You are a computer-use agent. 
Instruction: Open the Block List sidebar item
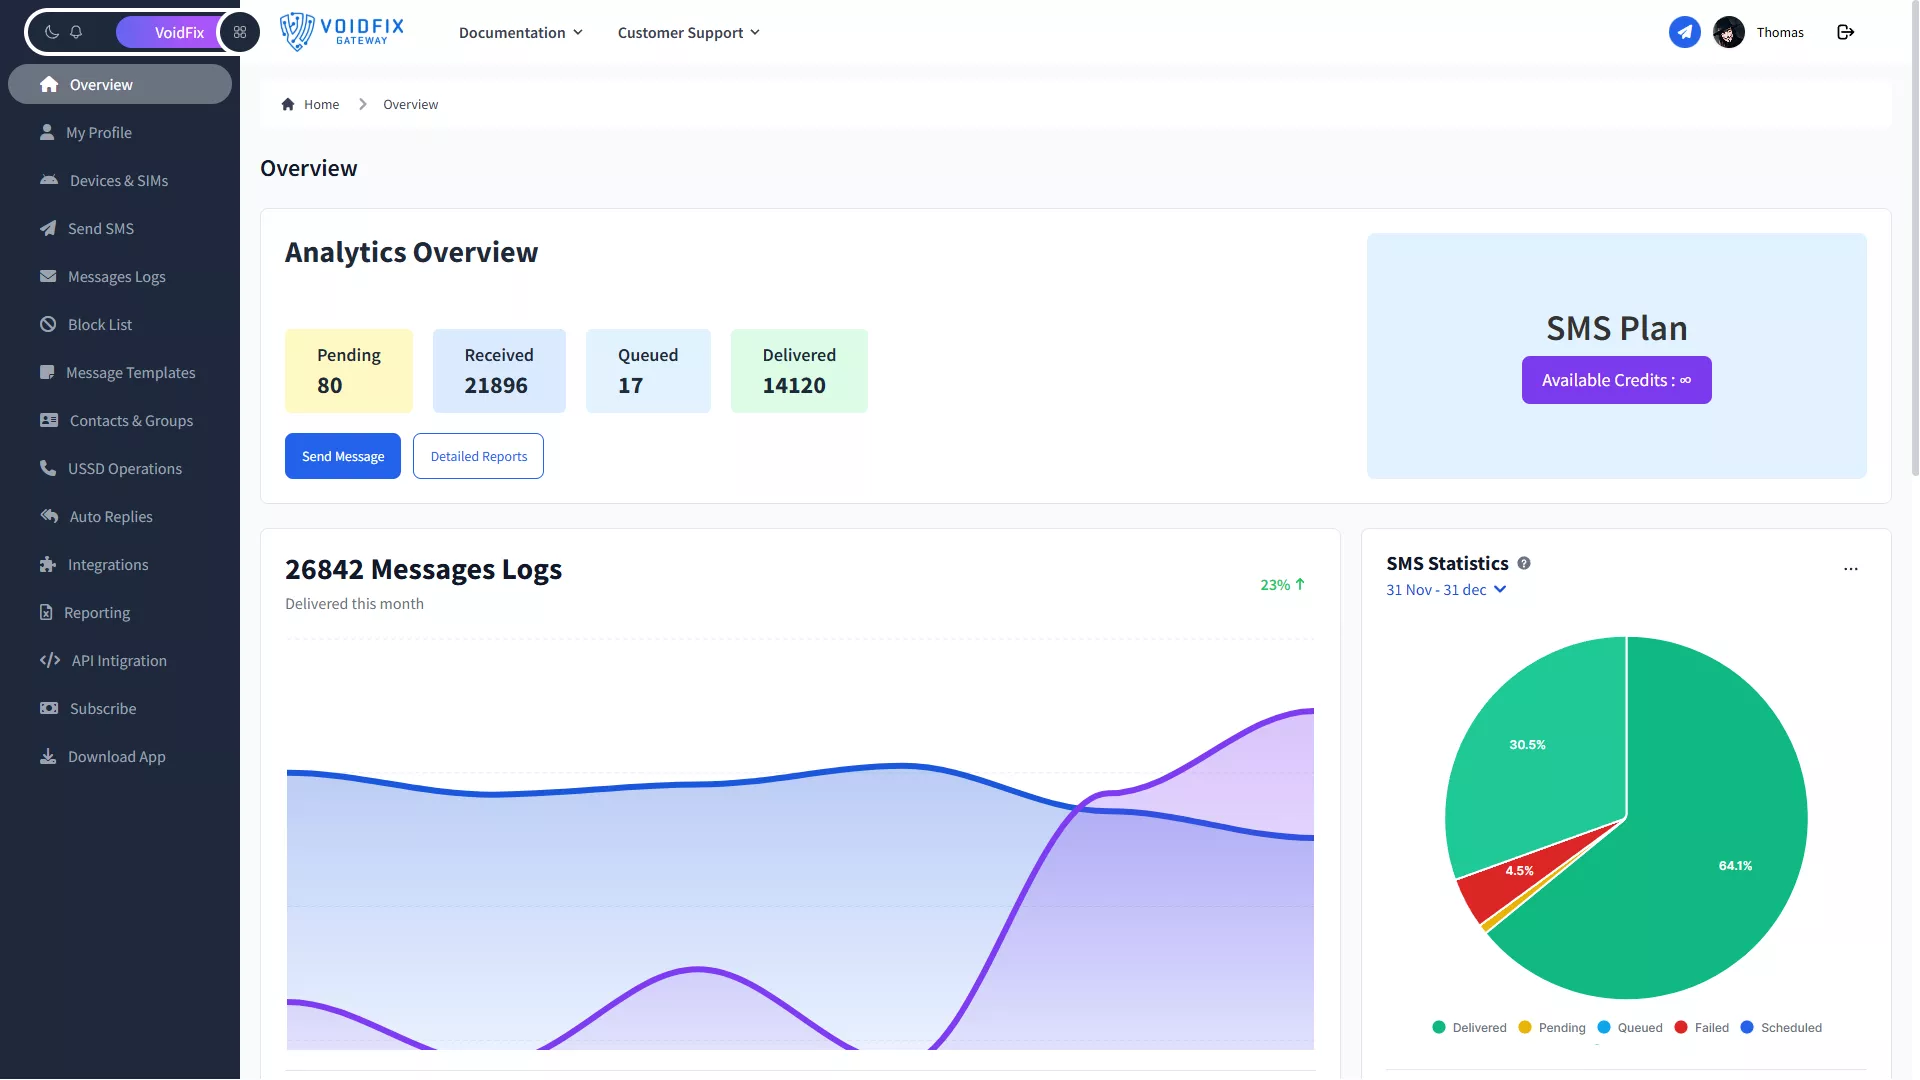[x=99, y=325]
